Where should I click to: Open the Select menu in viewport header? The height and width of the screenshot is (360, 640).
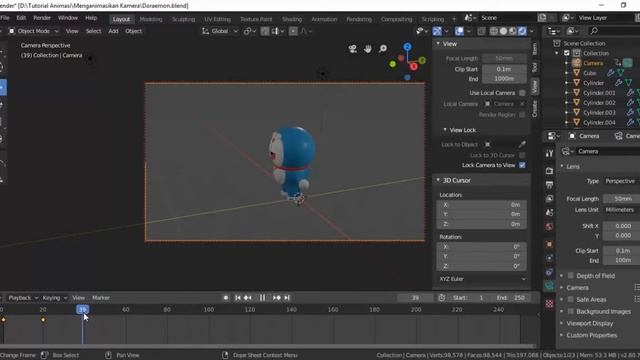coord(93,31)
